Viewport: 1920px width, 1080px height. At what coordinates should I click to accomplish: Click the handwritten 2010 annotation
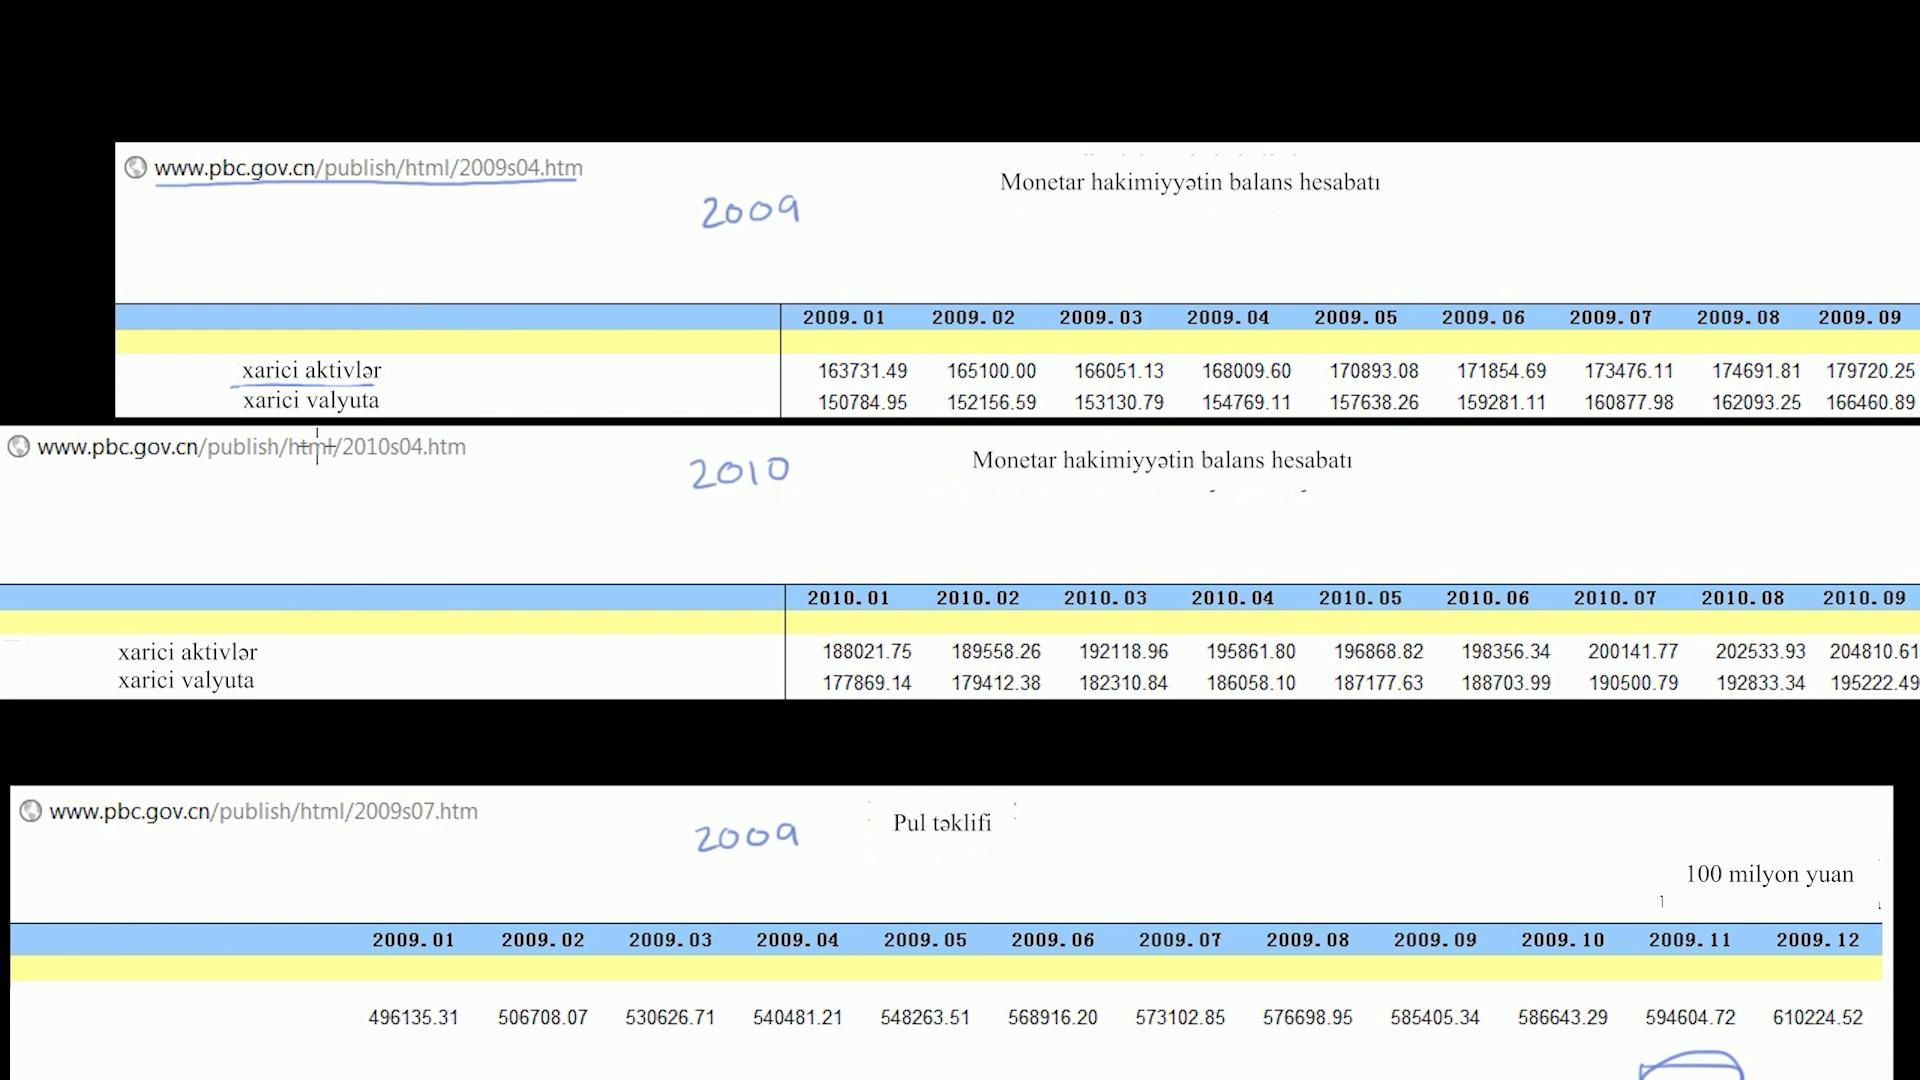click(739, 471)
